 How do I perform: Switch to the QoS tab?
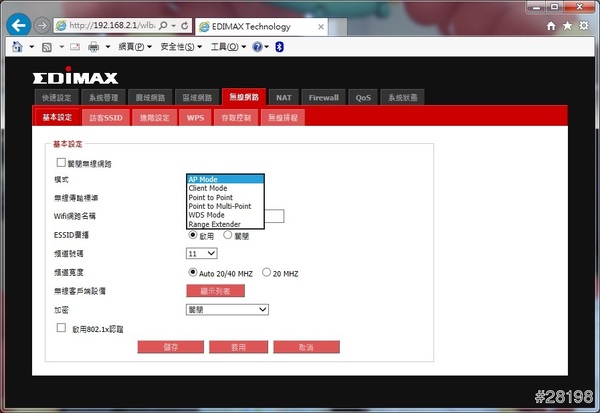363,98
